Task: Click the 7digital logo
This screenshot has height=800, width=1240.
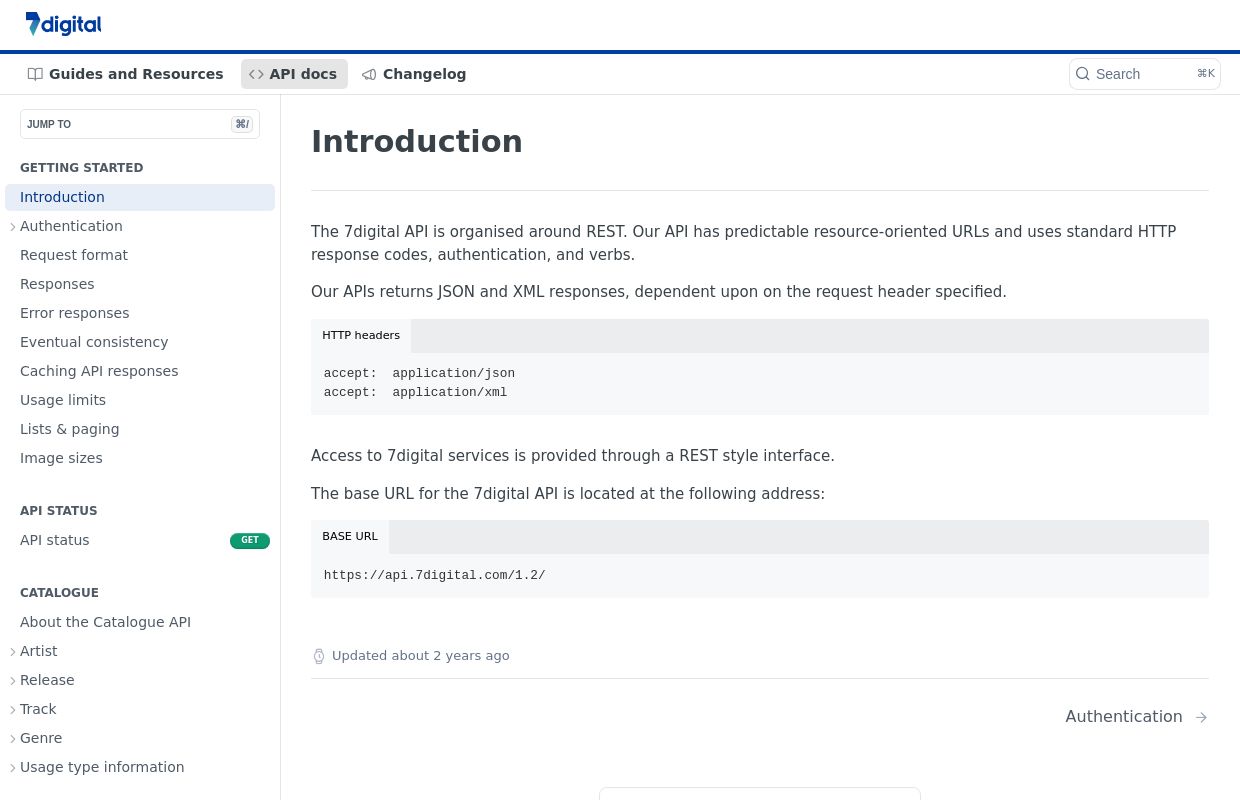Action: tap(63, 24)
